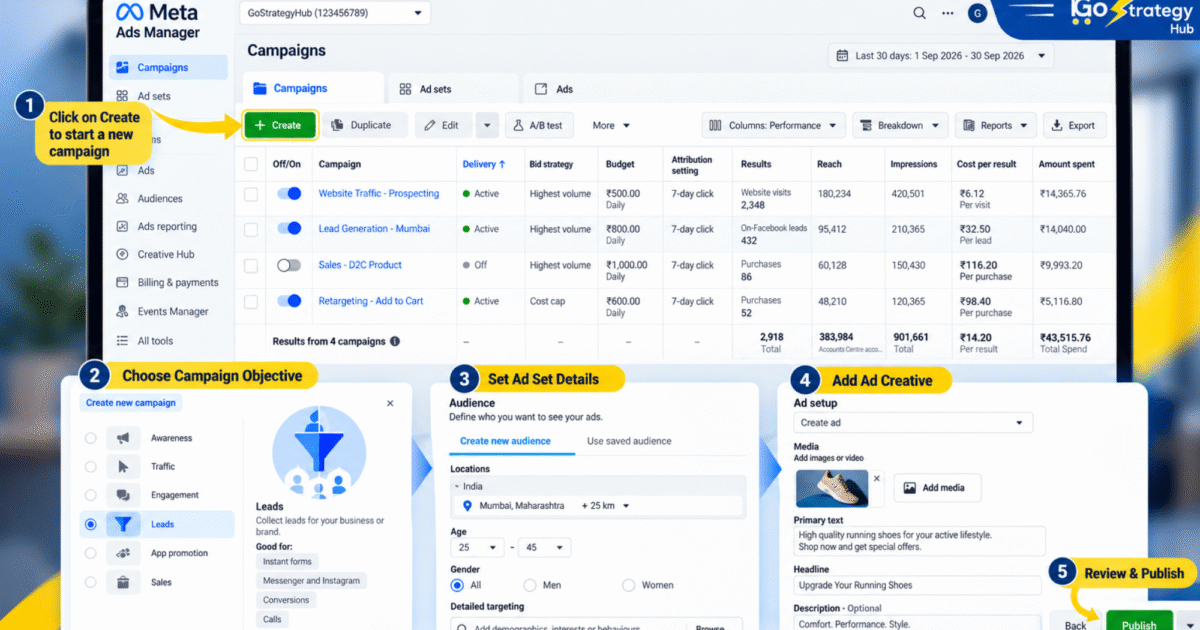Viewport: 1200px width, 630px height.
Task: Open the Lead Generation - Mumbai campaign link
Action: pos(374,229)
